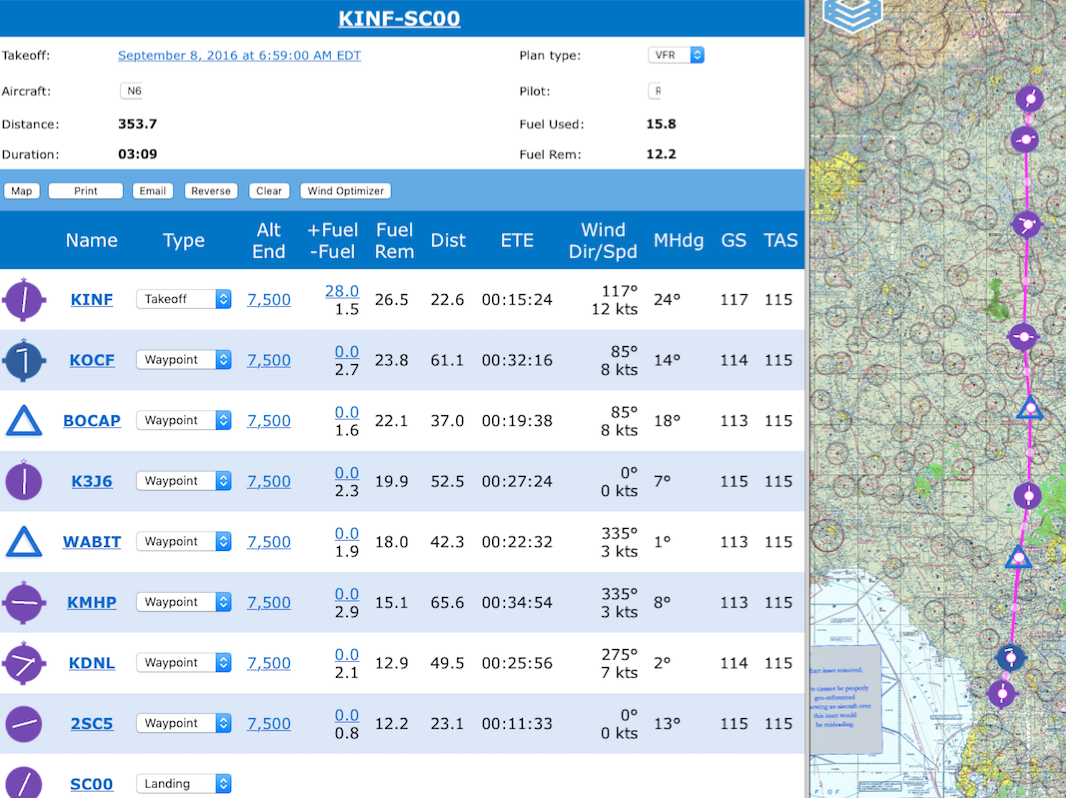This screenshot has width=1066, height=798.
Task: Open the KINF Takeoff type dropdown
Action: pyautogui.click(x=184, y=299)
